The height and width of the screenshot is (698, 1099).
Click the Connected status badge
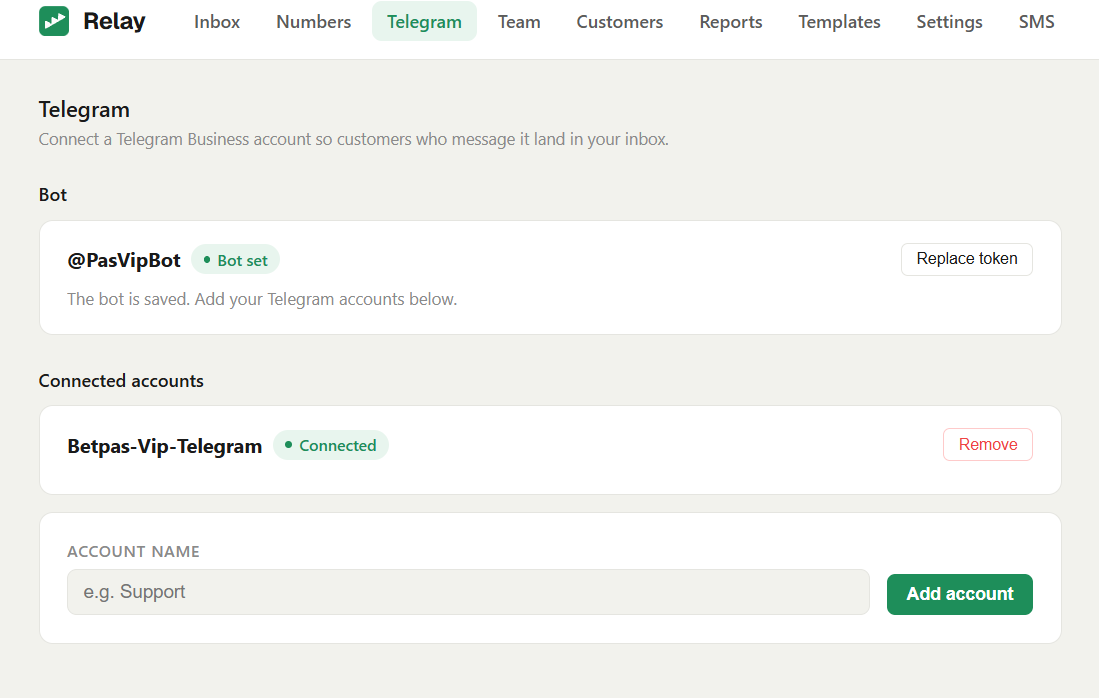(331, 445)
